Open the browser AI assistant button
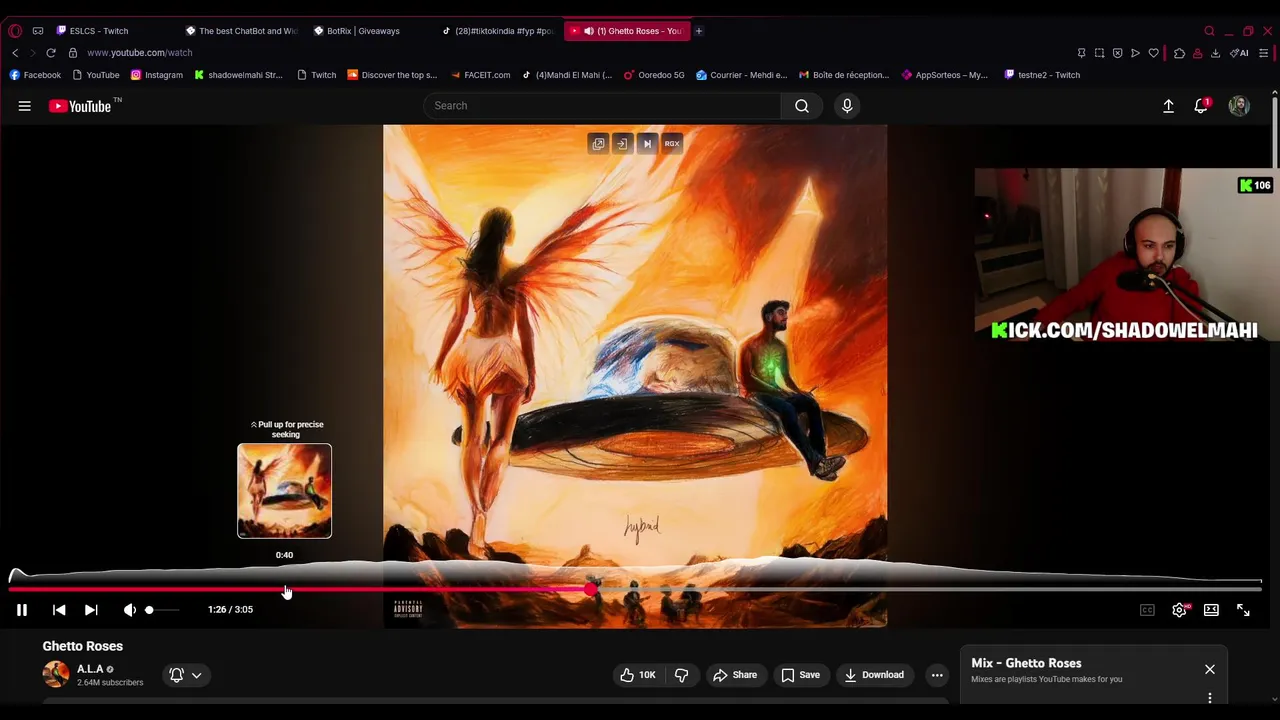1280x720 pixels. click(1239, 53)
